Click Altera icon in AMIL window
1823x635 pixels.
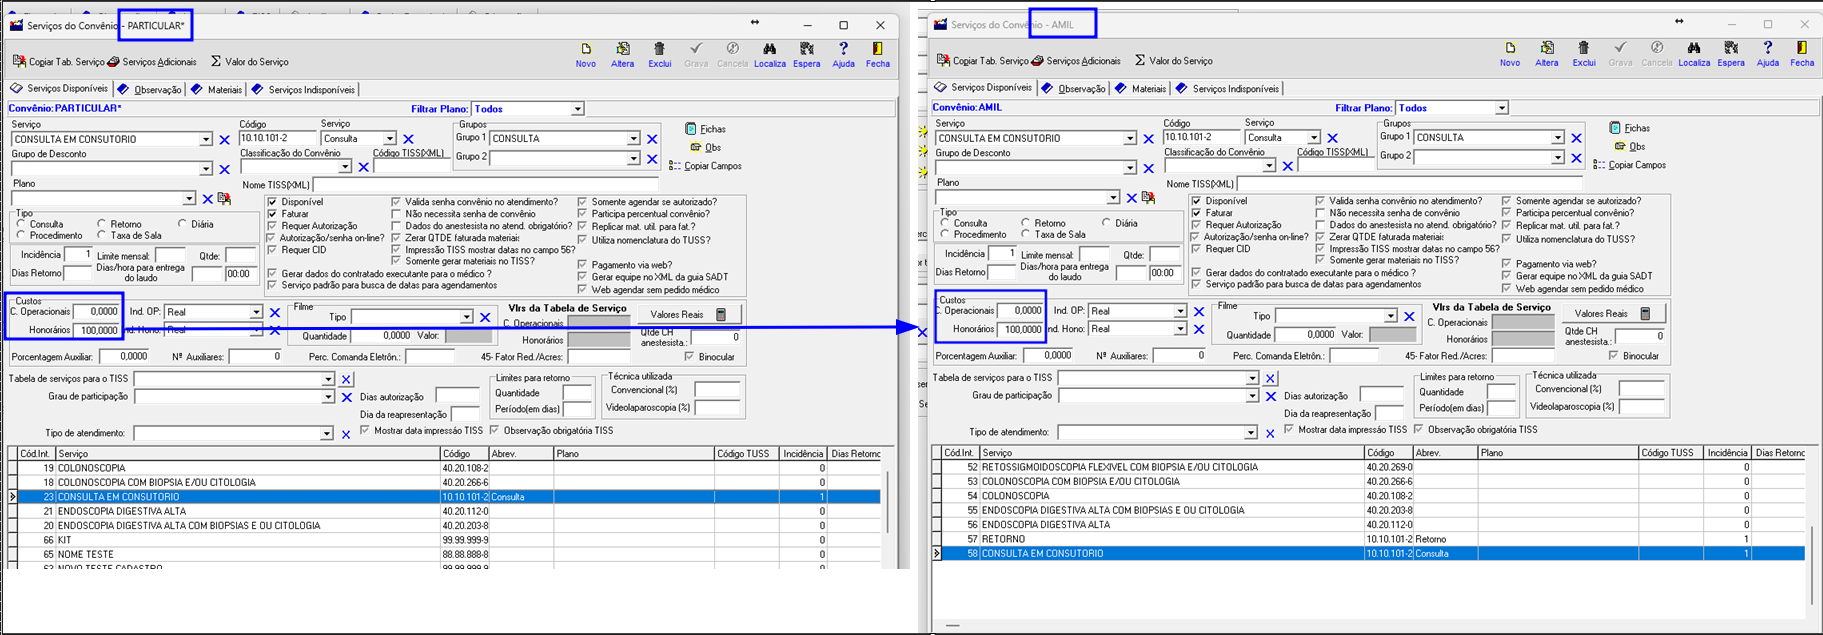pos(1547,54)
